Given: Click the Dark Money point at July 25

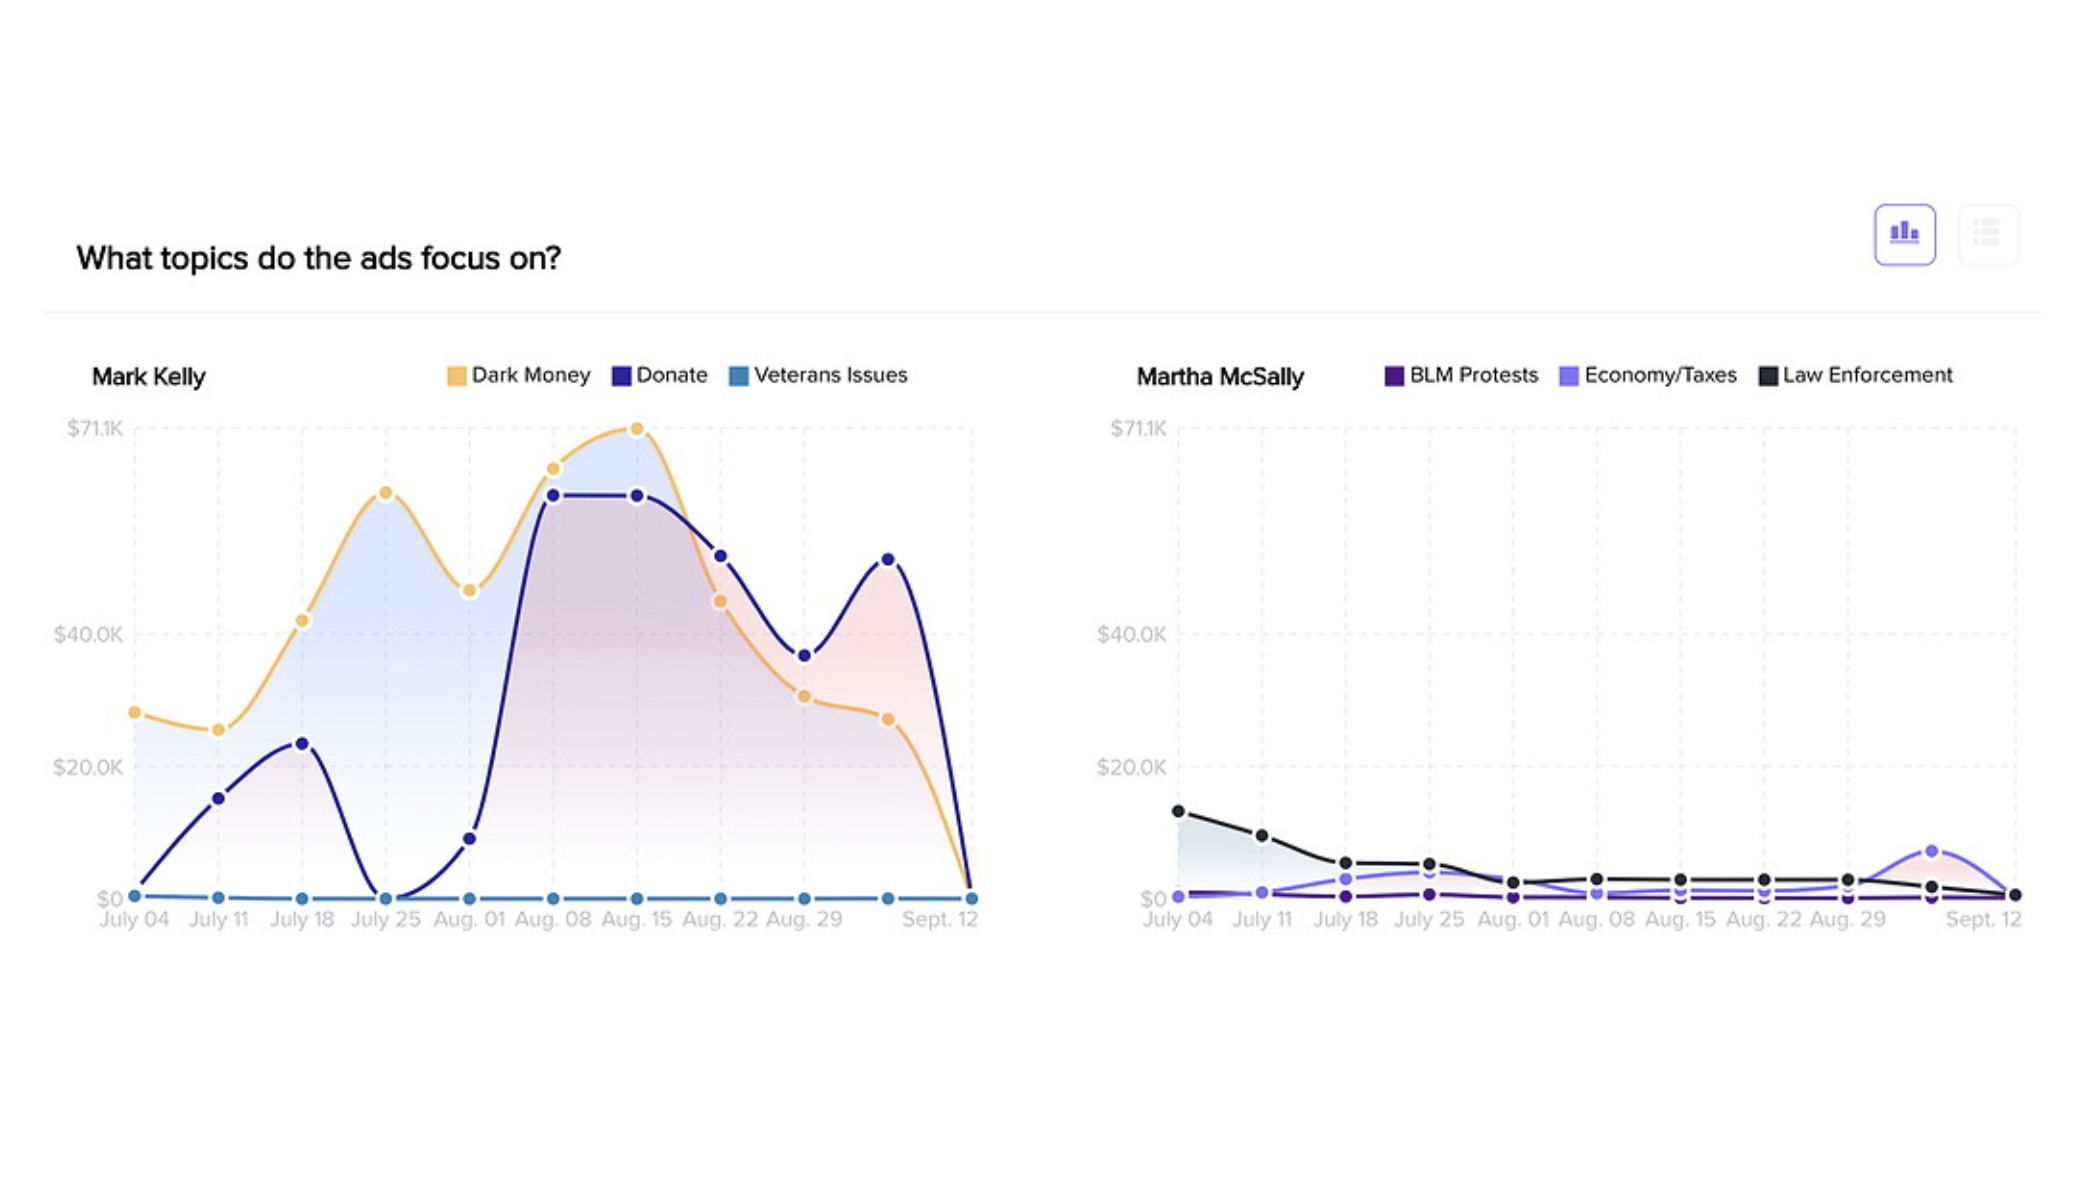Looking at the screenshot, I should pyautogui.click(x=386, y=493).
